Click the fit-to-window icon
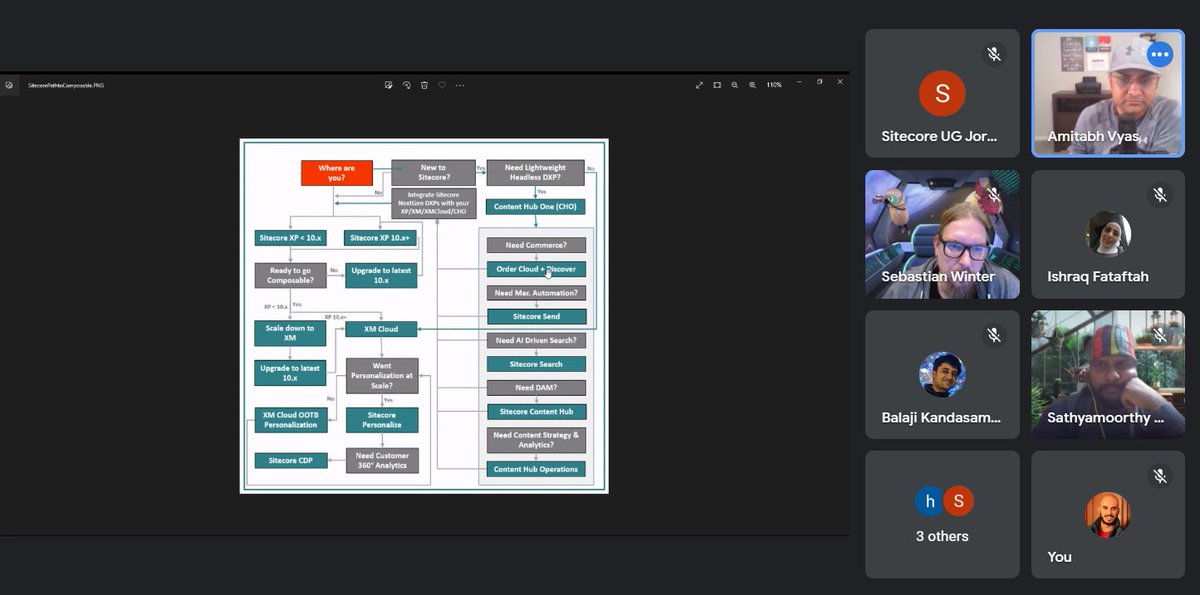 point(716,85)
